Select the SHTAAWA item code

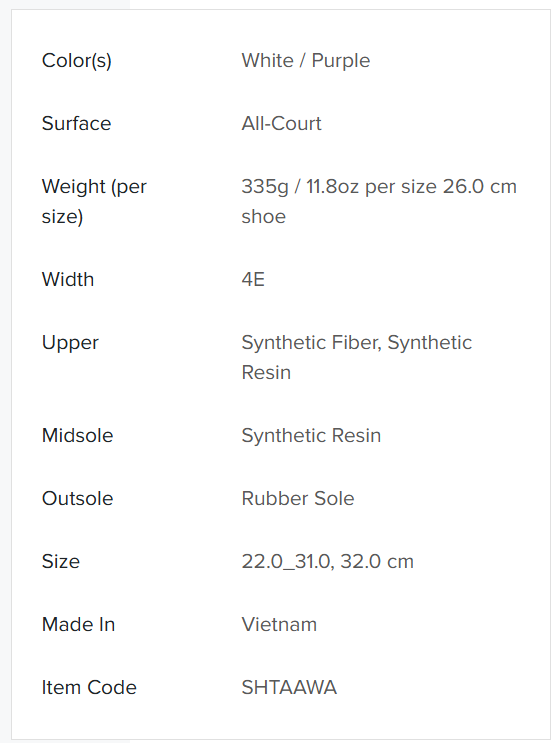click(x=289, y=687)
